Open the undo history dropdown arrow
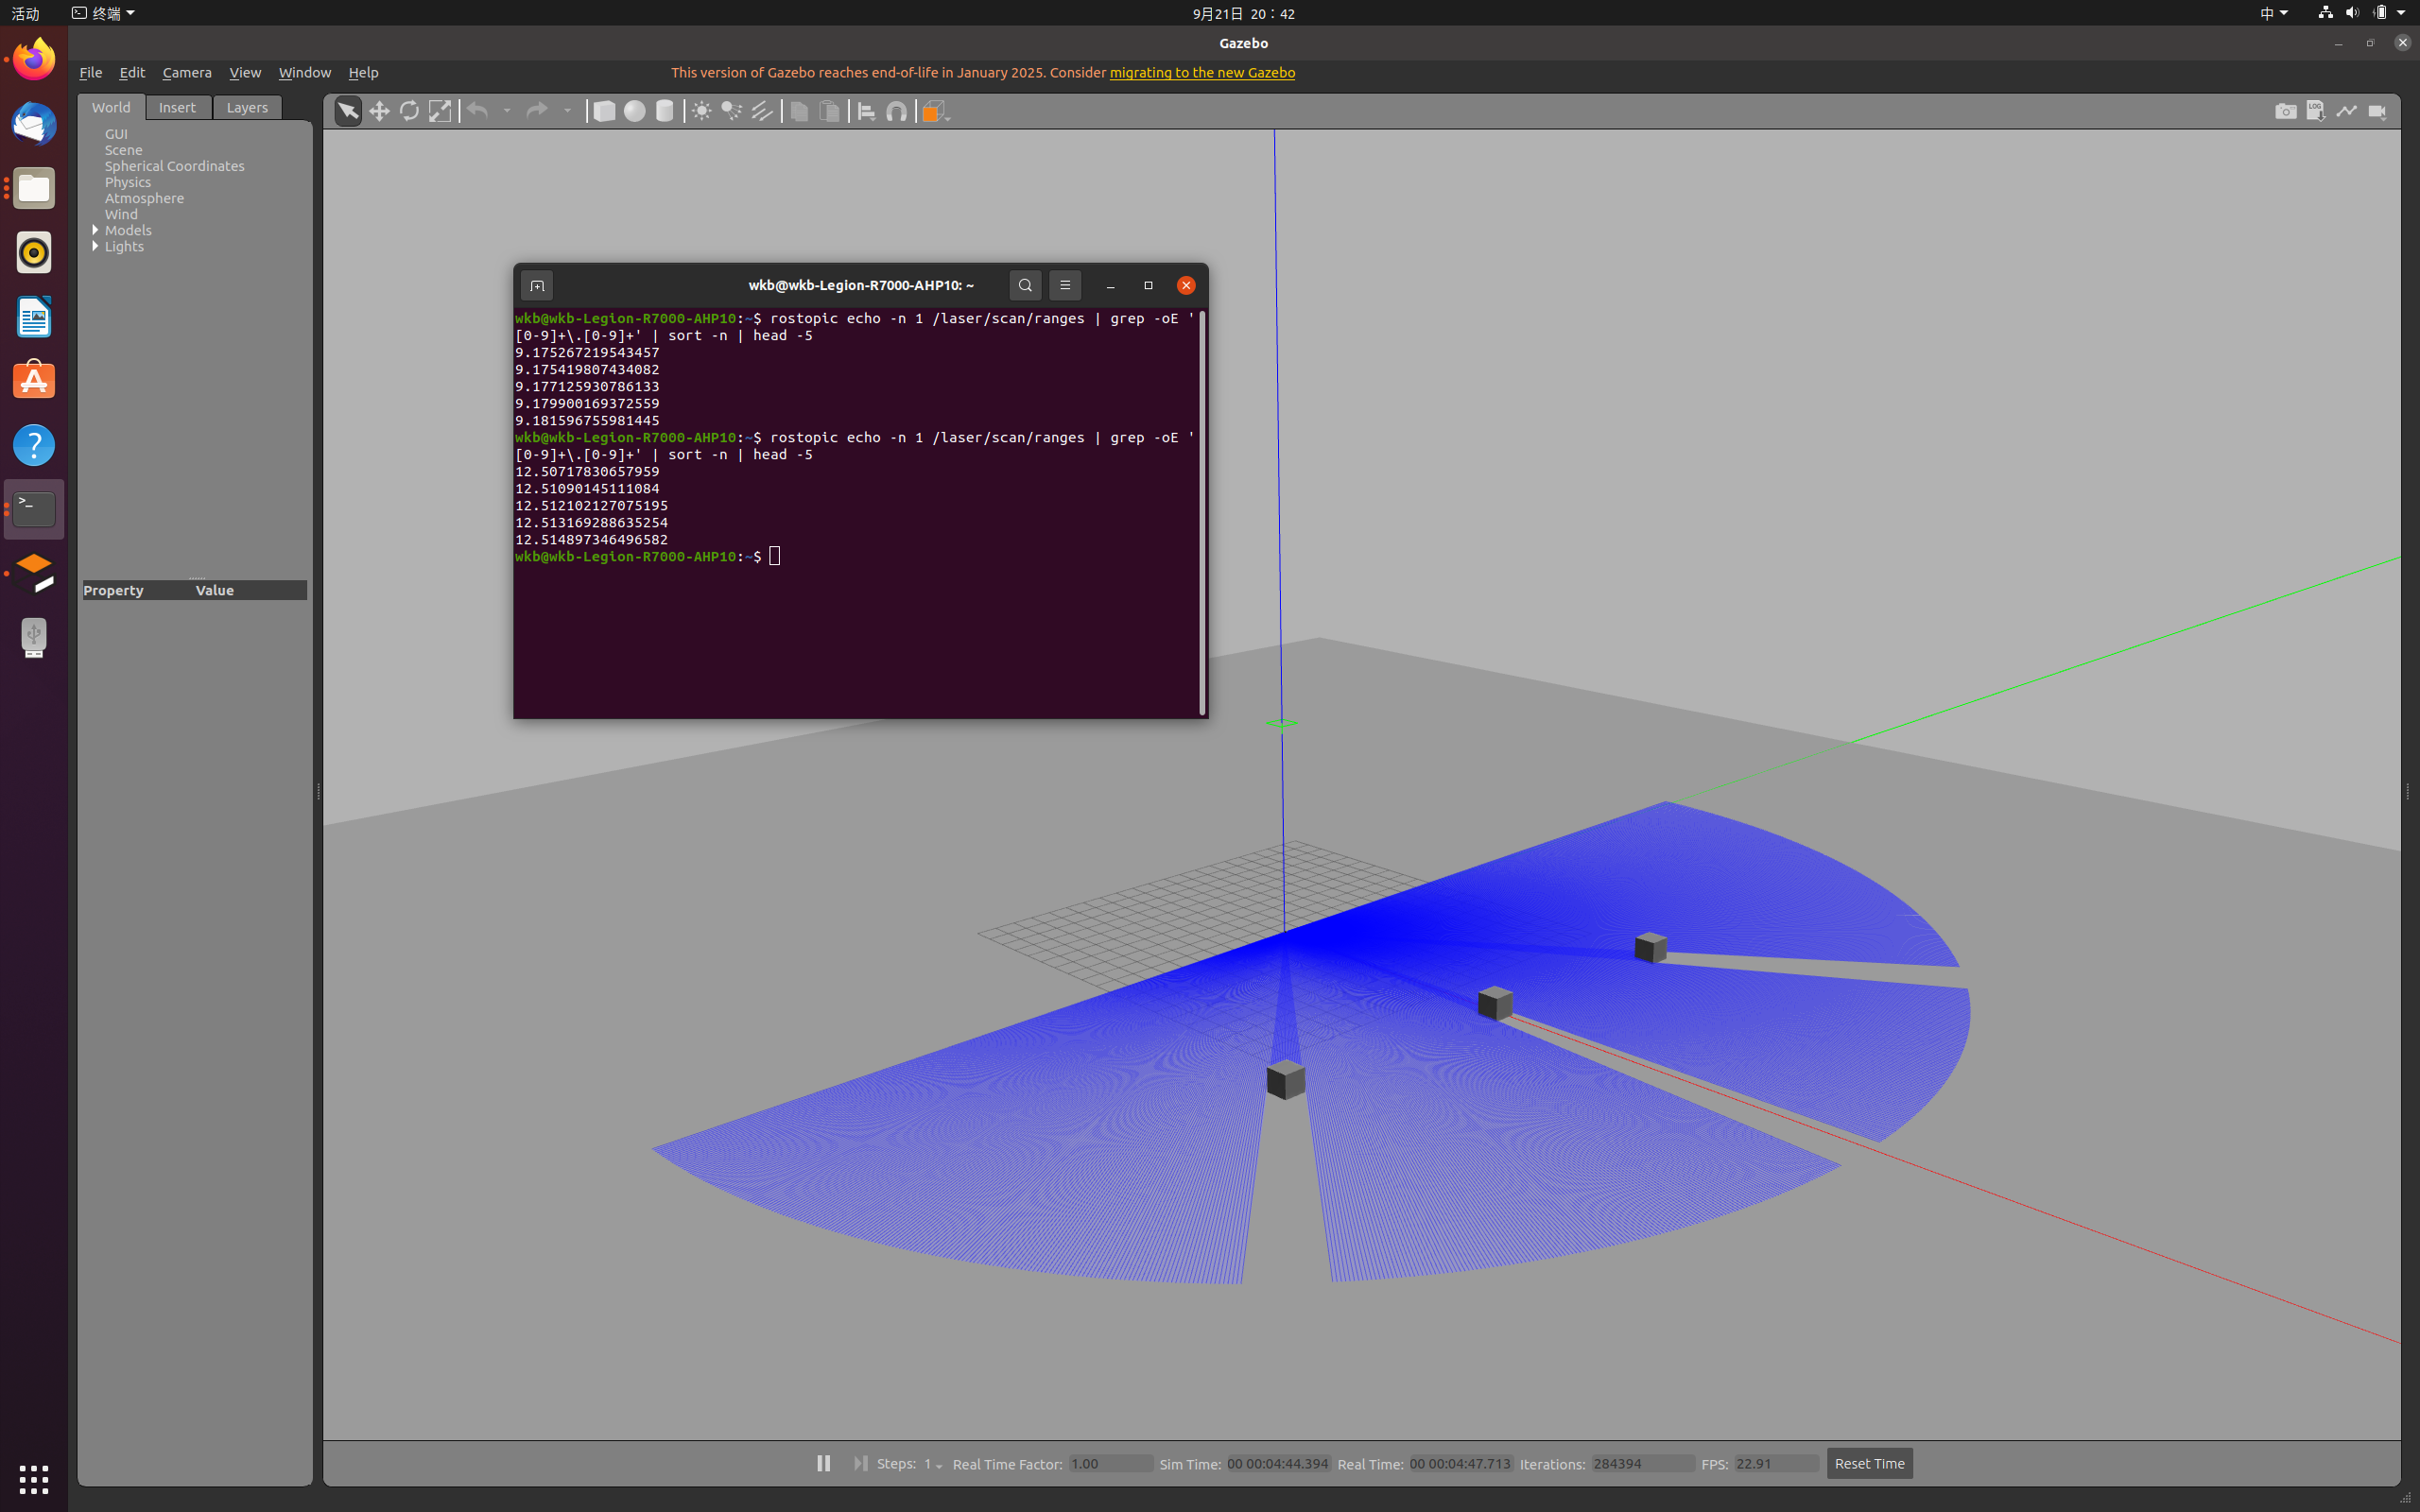 (x=507, y=111)
